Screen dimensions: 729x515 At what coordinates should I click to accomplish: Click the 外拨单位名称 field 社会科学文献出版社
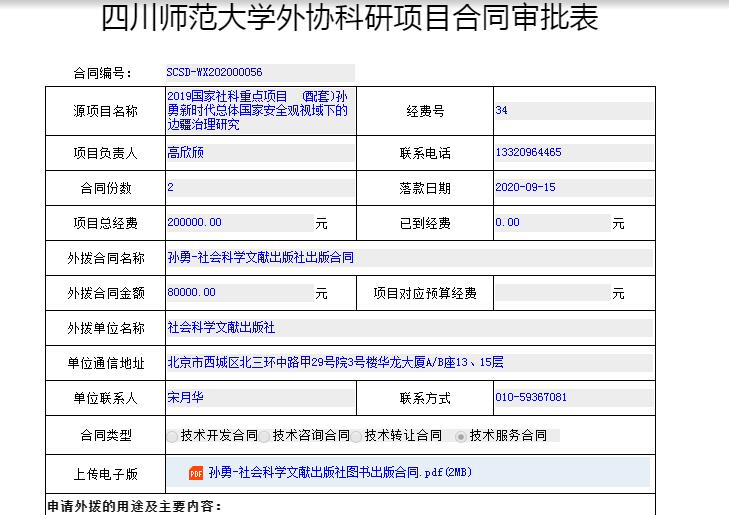tap(410, 328)
